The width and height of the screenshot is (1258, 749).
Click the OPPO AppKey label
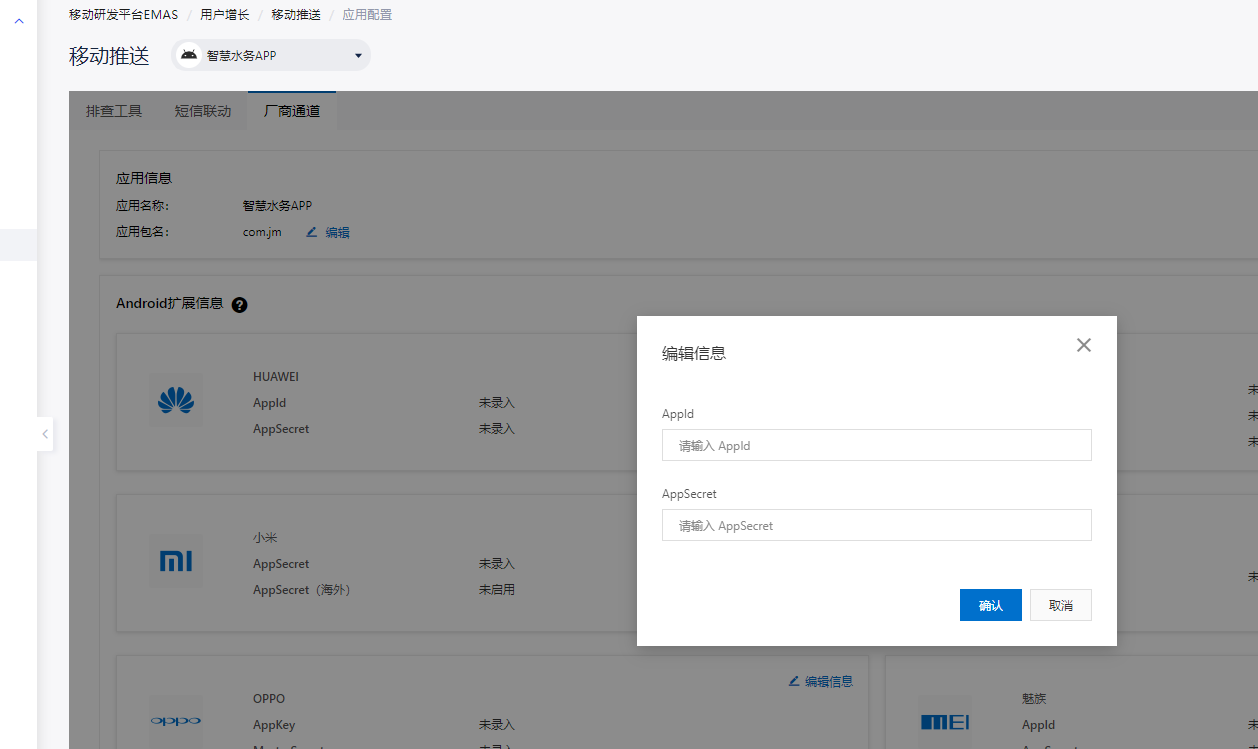tap(274, 725)
